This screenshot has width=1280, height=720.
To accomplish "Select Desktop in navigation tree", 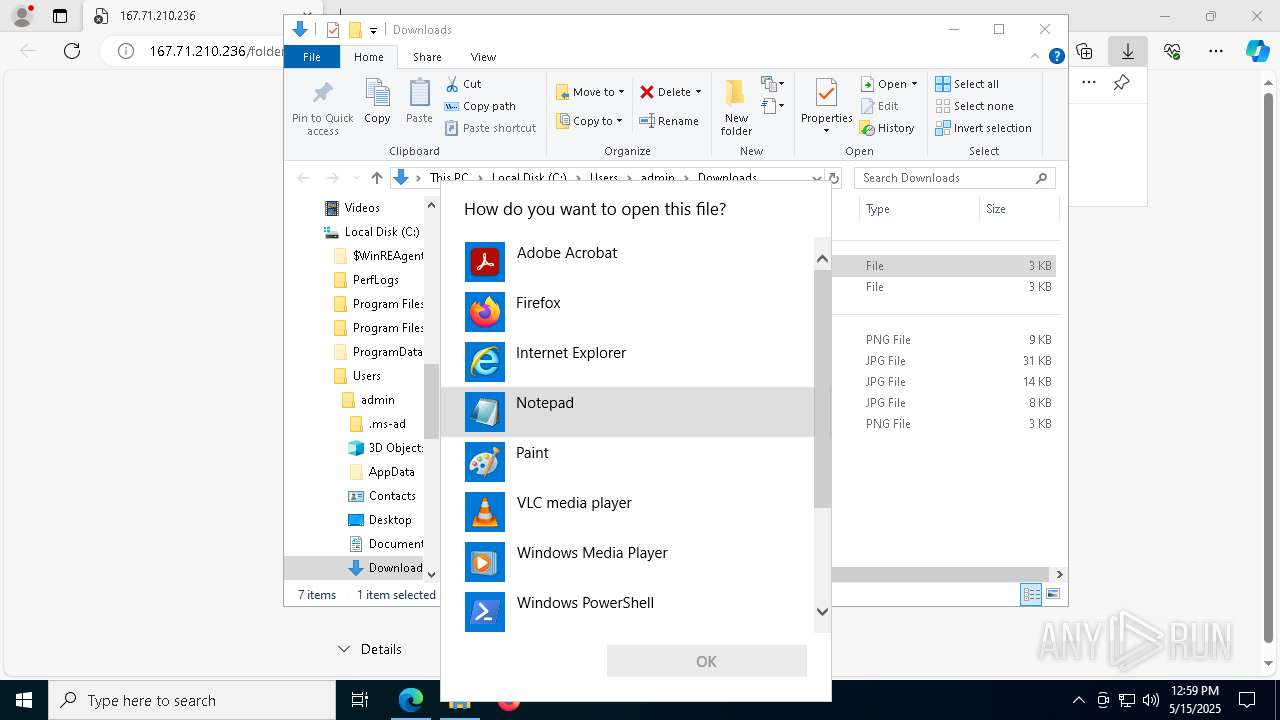I will [x=390, y=520].
